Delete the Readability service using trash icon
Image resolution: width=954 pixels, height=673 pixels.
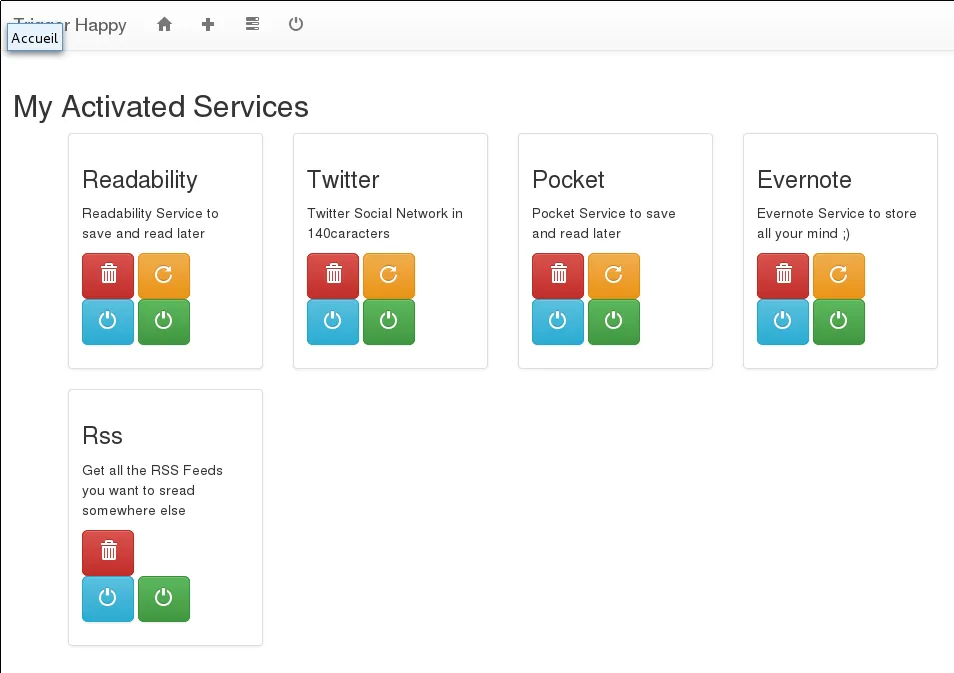107,275
